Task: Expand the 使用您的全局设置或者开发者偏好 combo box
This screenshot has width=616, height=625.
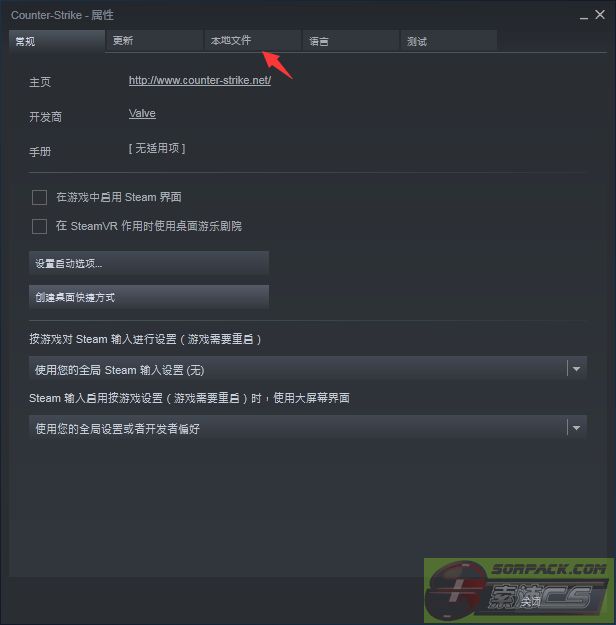Action: click(308, 428)
